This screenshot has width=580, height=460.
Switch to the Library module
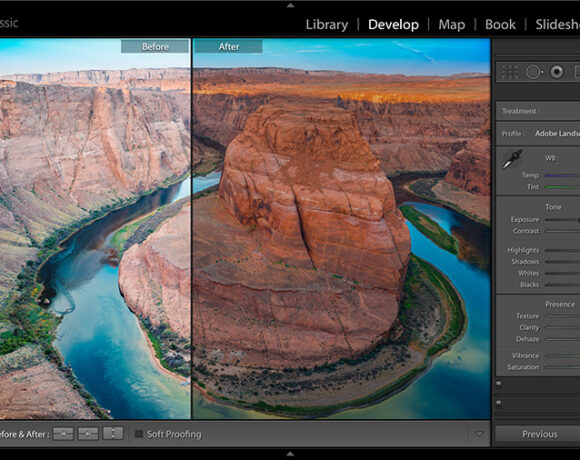coord(327,24)
